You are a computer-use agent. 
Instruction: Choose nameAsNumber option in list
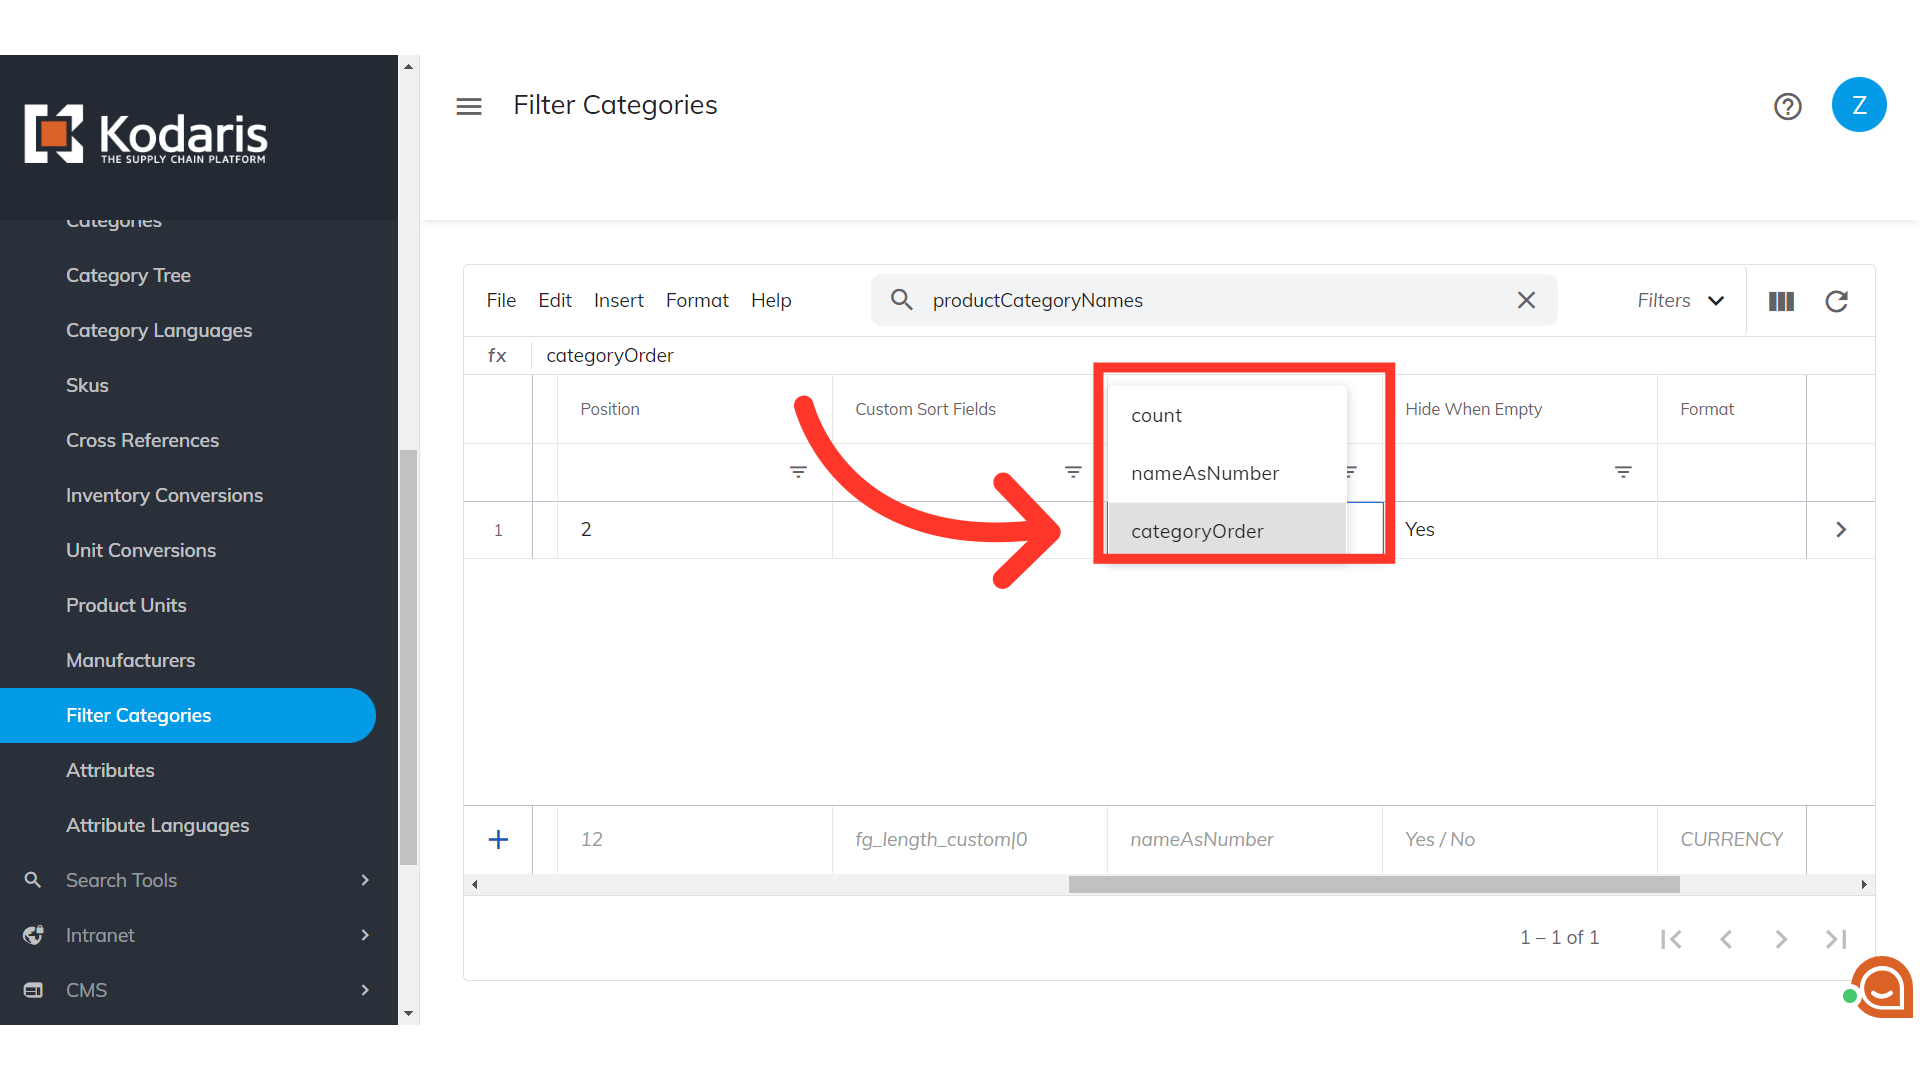1204,473
